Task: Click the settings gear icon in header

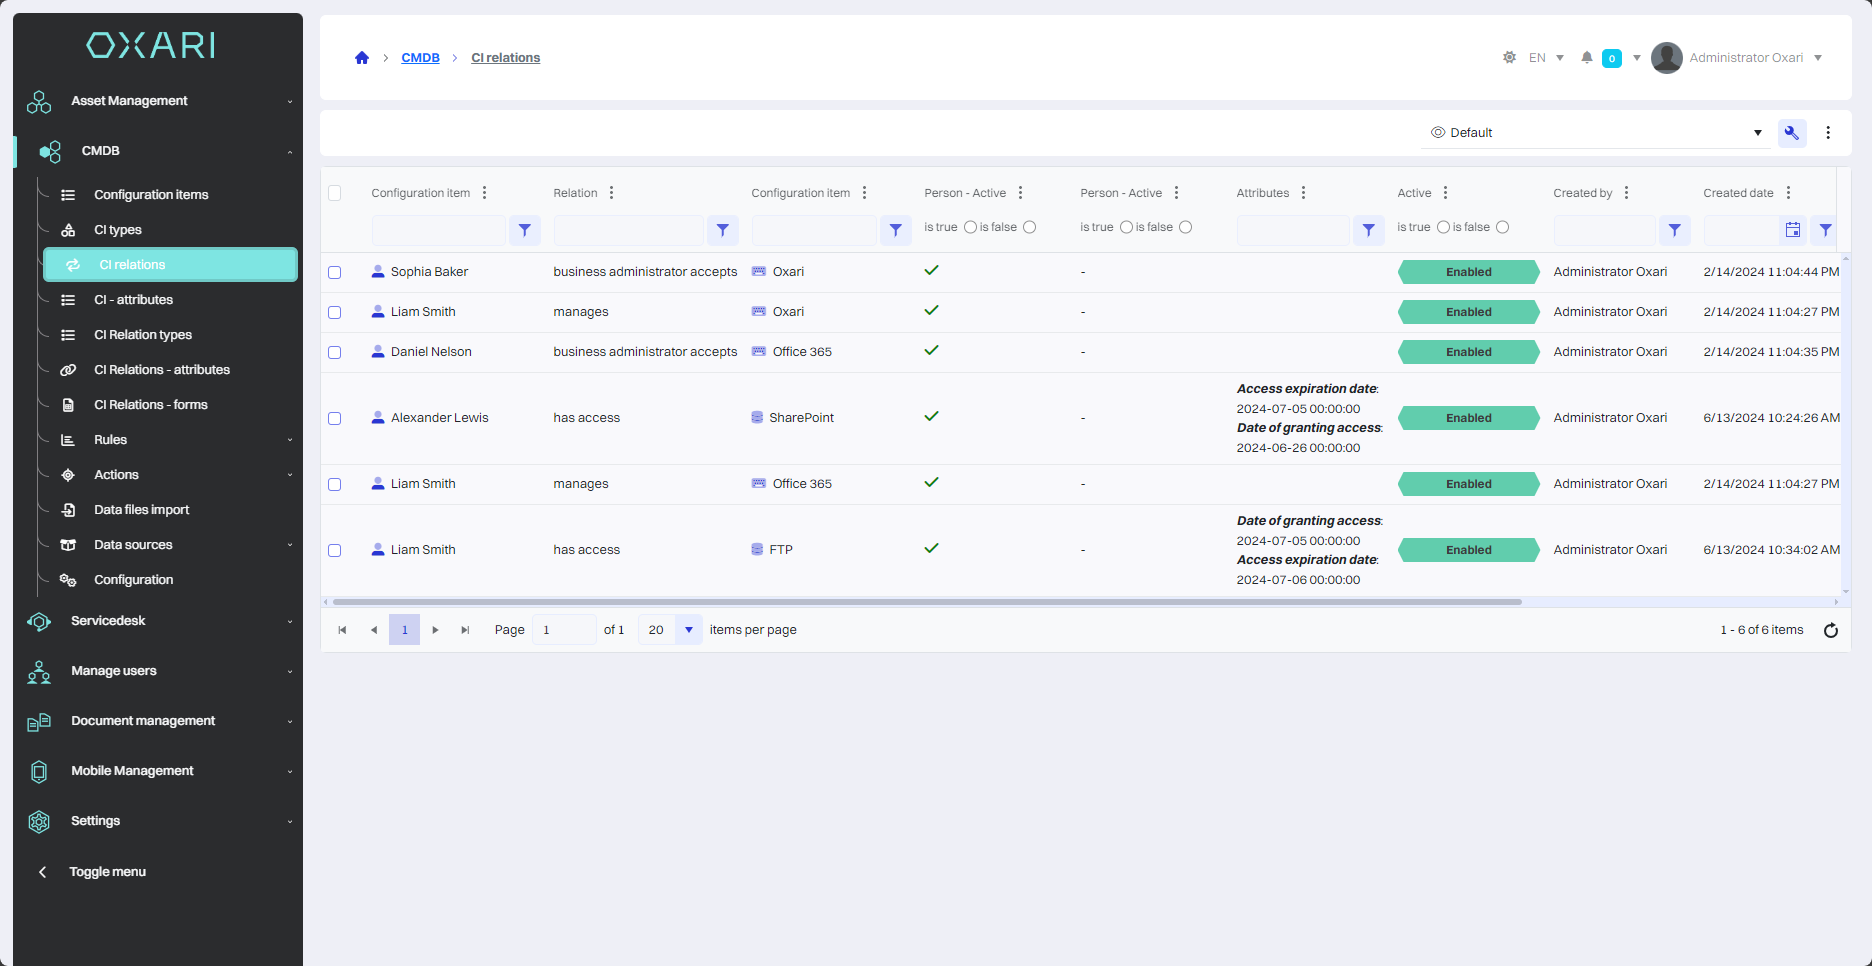Action: [x=1509, y=58]
